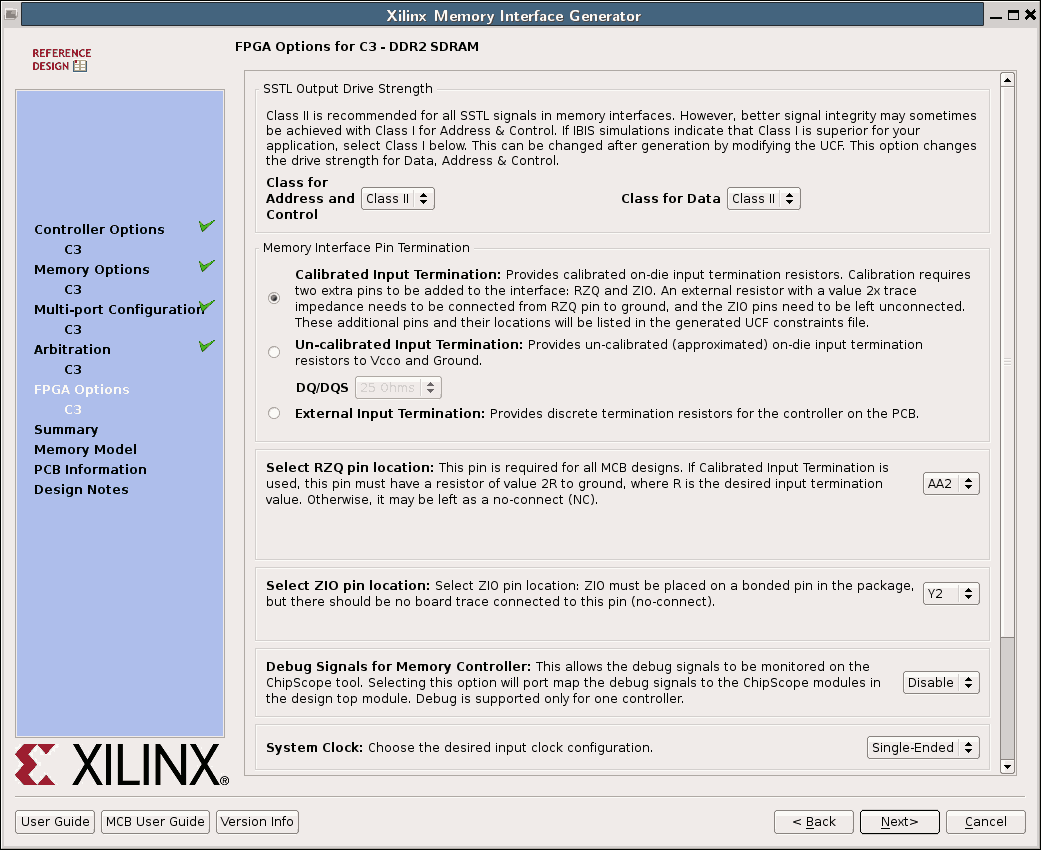
Task: Click the Next button
Action: [x=899, y=822]
